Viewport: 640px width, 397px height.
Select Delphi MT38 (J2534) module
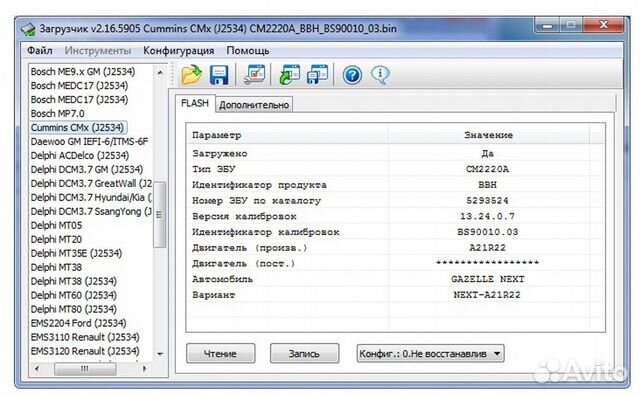[x=74, y=281]
